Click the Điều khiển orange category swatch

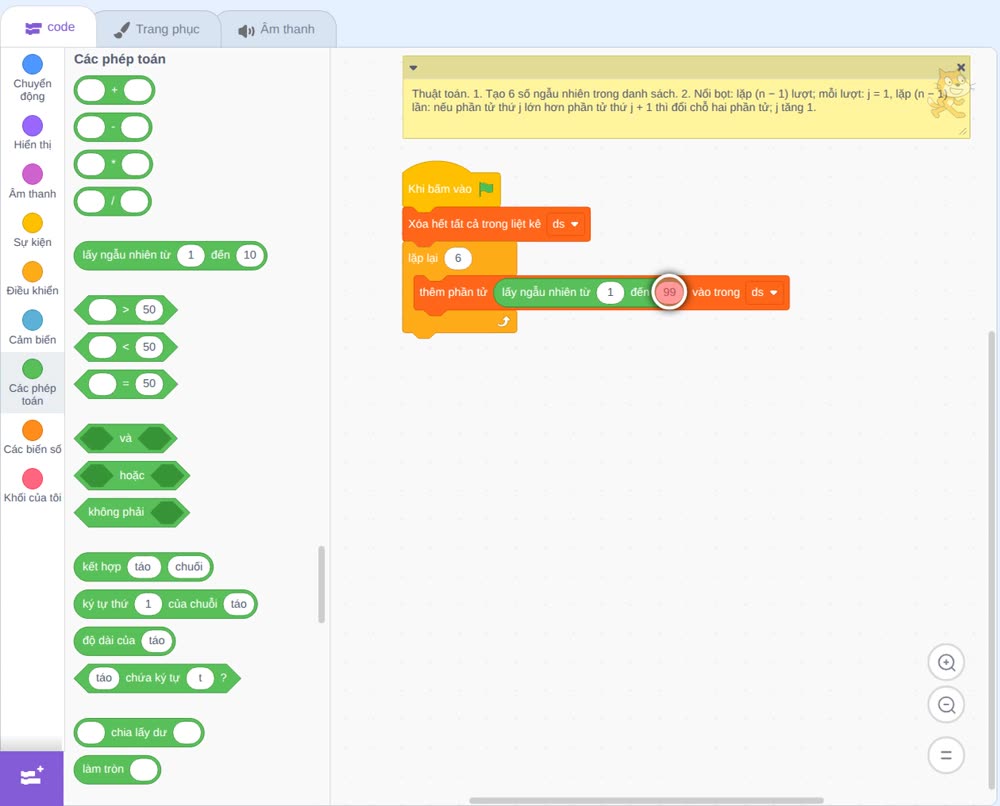coord(33,272)
